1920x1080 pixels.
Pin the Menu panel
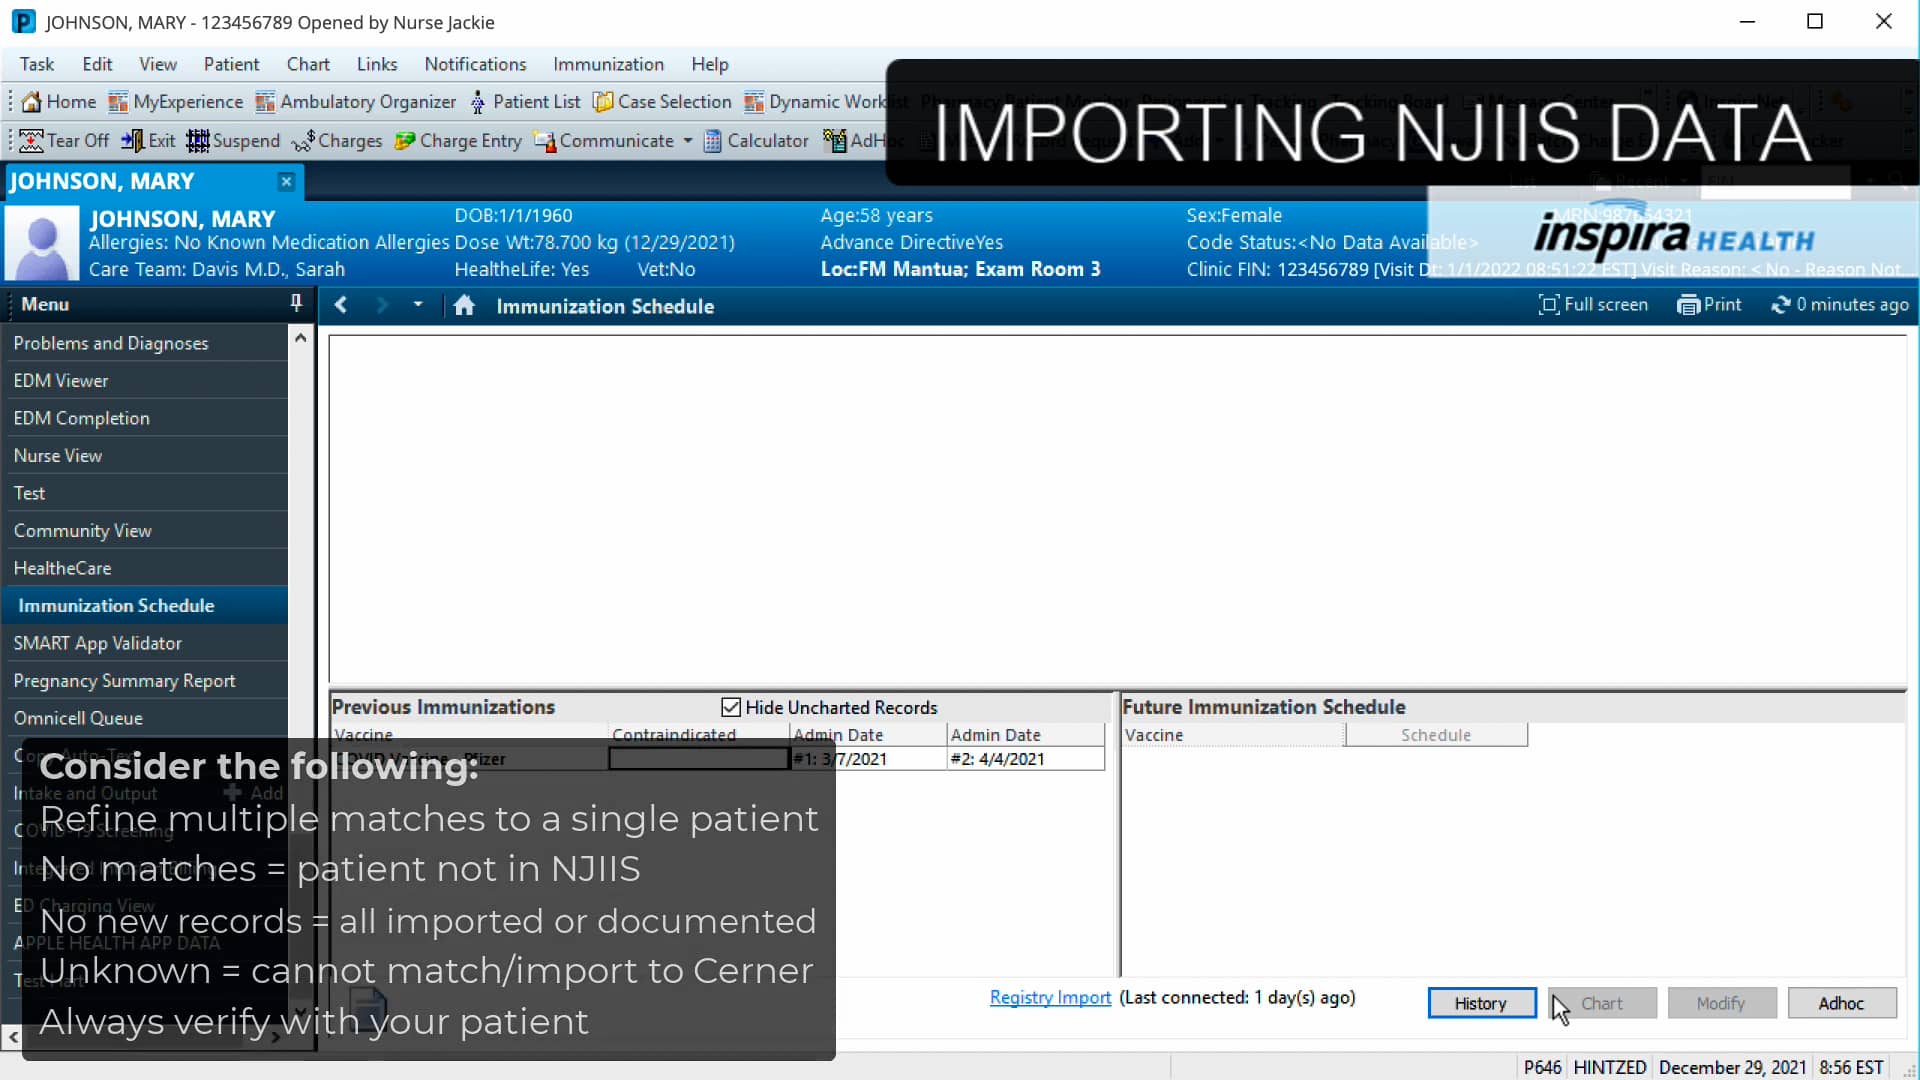click(x=295, y=303)
